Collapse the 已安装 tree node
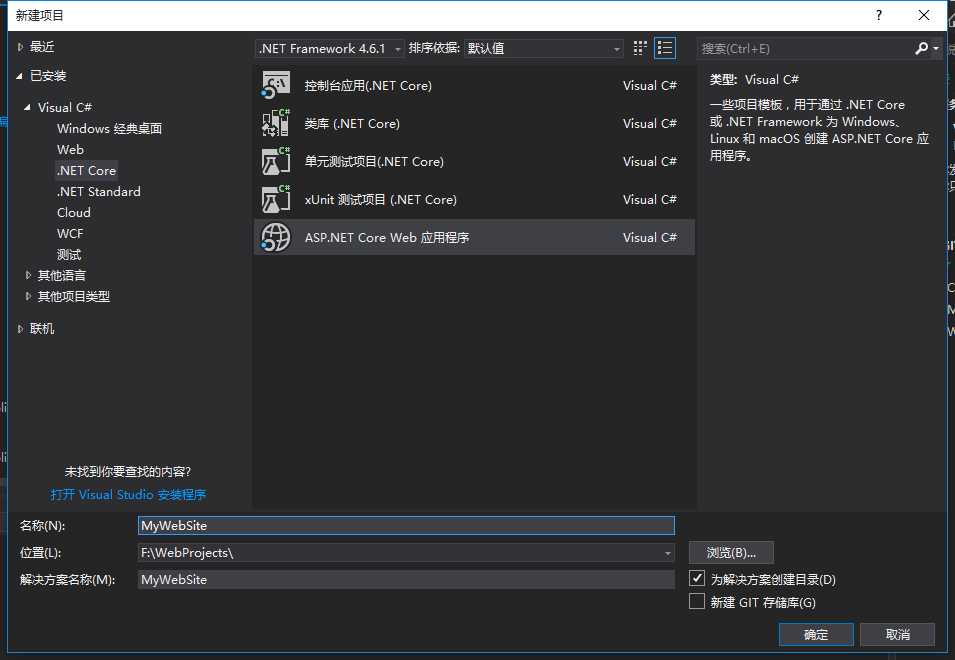This screenshot has height=660, width=955. (19, 76)
